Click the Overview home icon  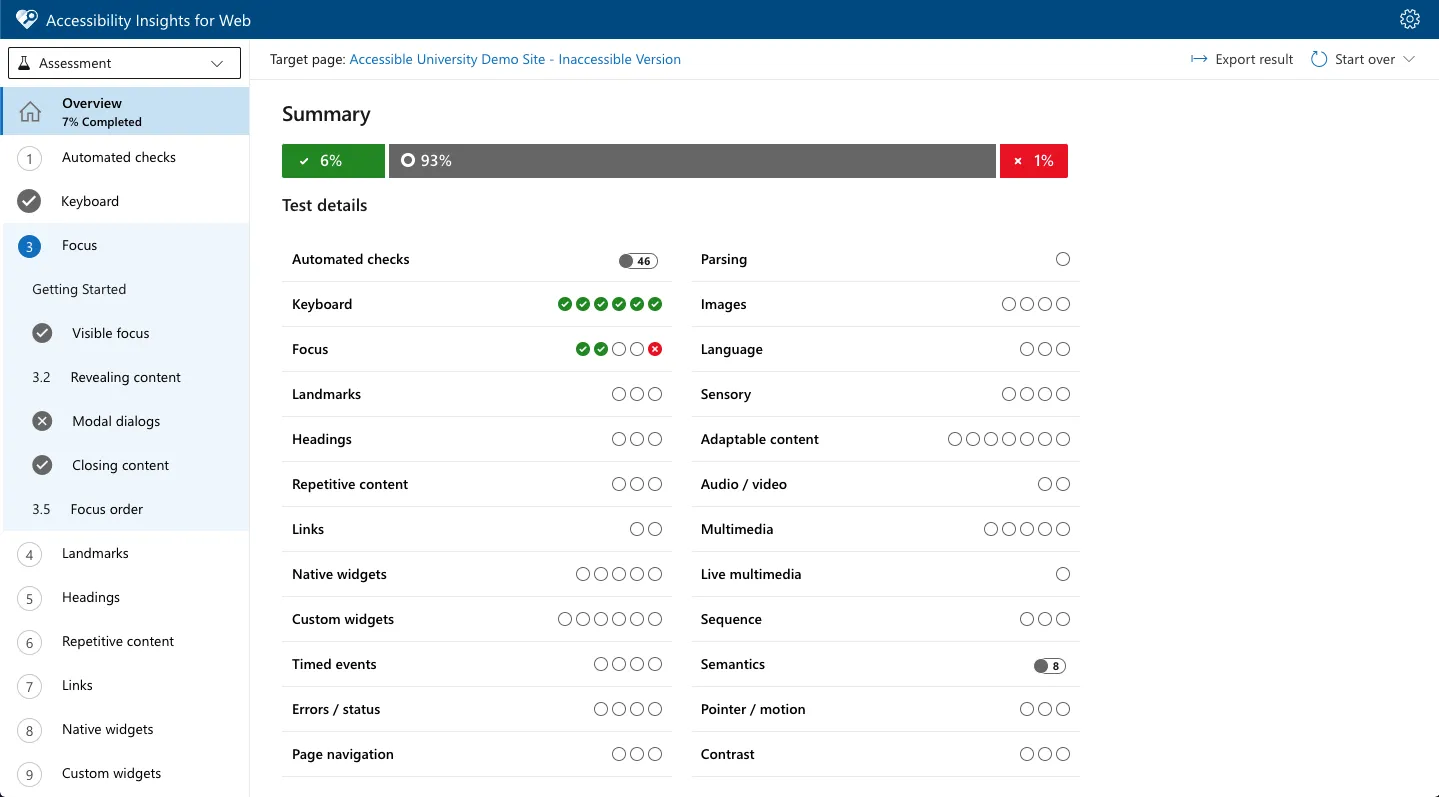(30, 112)
